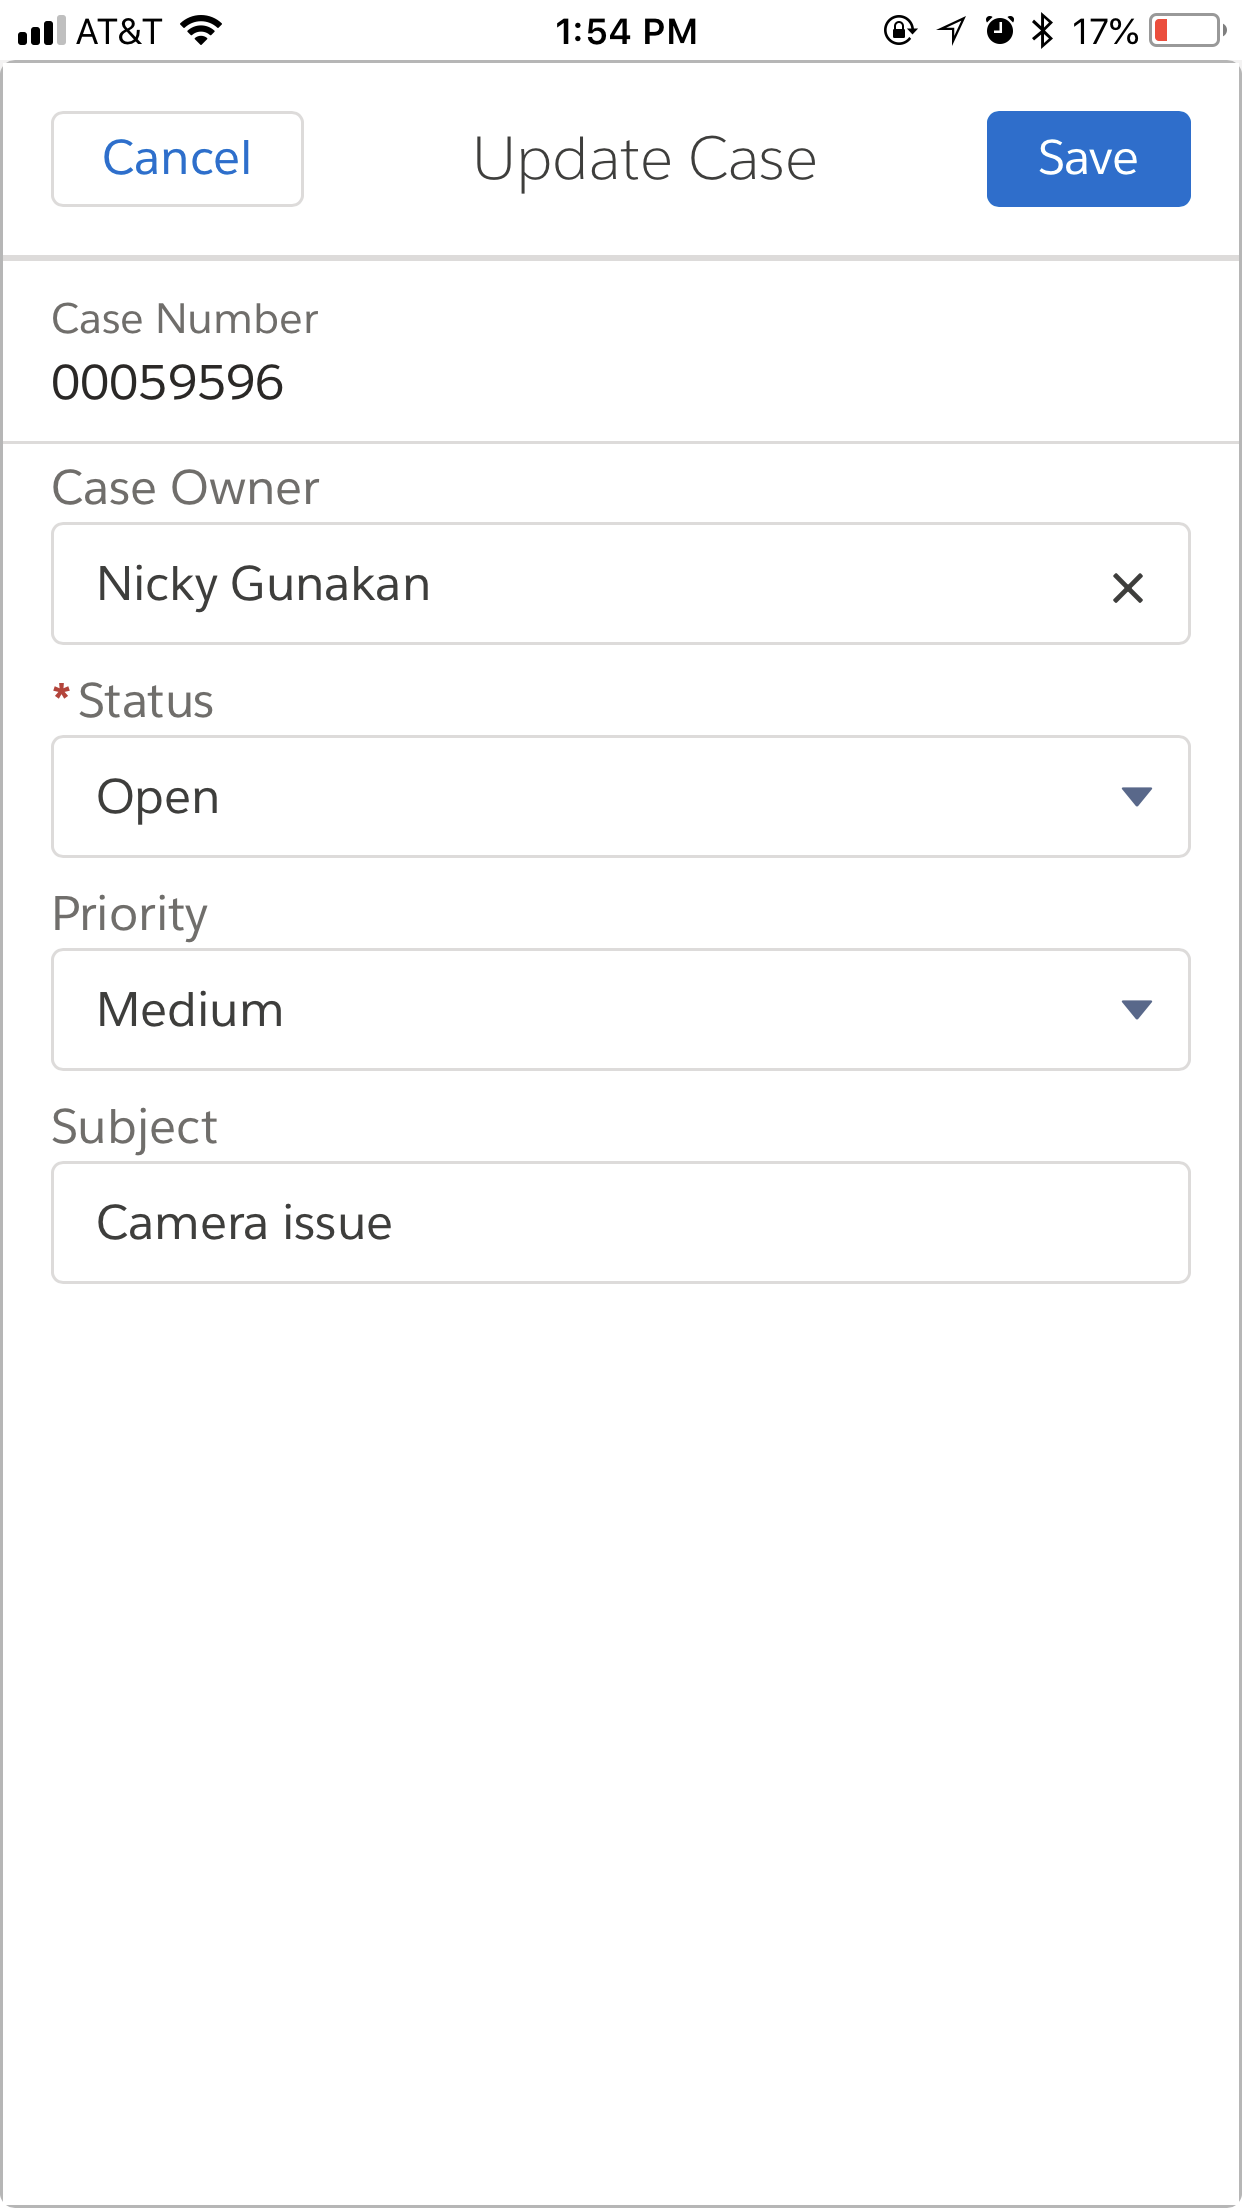Tap the 1:54 PM clock

pyautogui.click(x=626, y=31)
